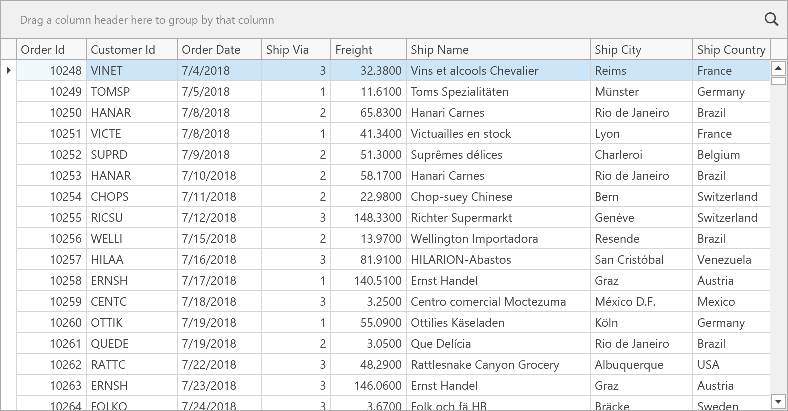The image size is (788, 411).
Task: Select freight cell 140.5100
Action: pos(368,281)
